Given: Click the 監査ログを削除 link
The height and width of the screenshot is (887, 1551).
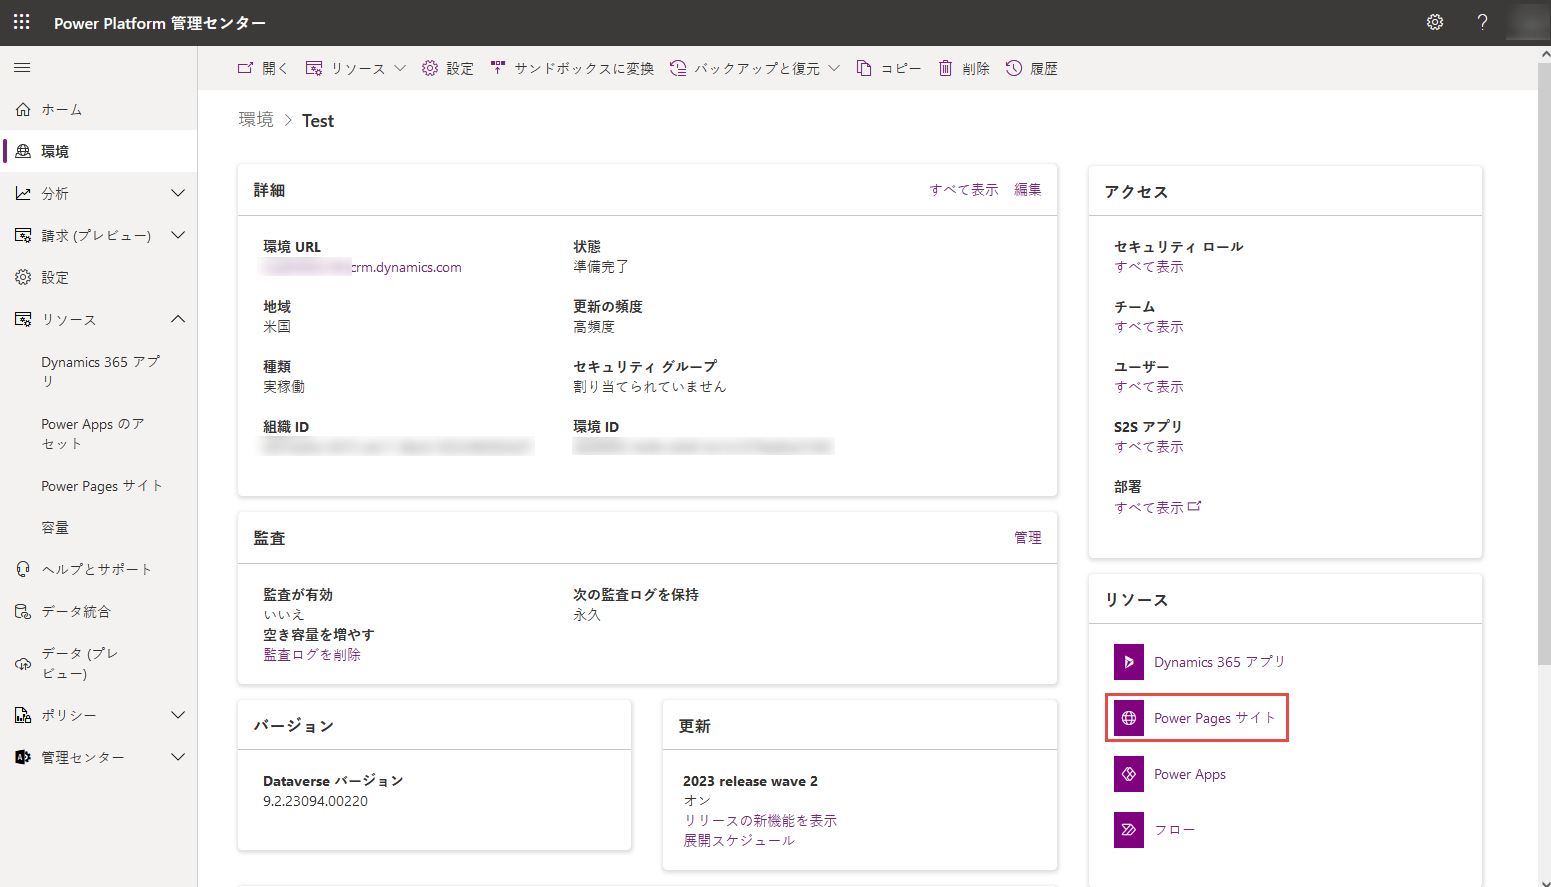Looking at the screenshot, I should click(312, 655).
